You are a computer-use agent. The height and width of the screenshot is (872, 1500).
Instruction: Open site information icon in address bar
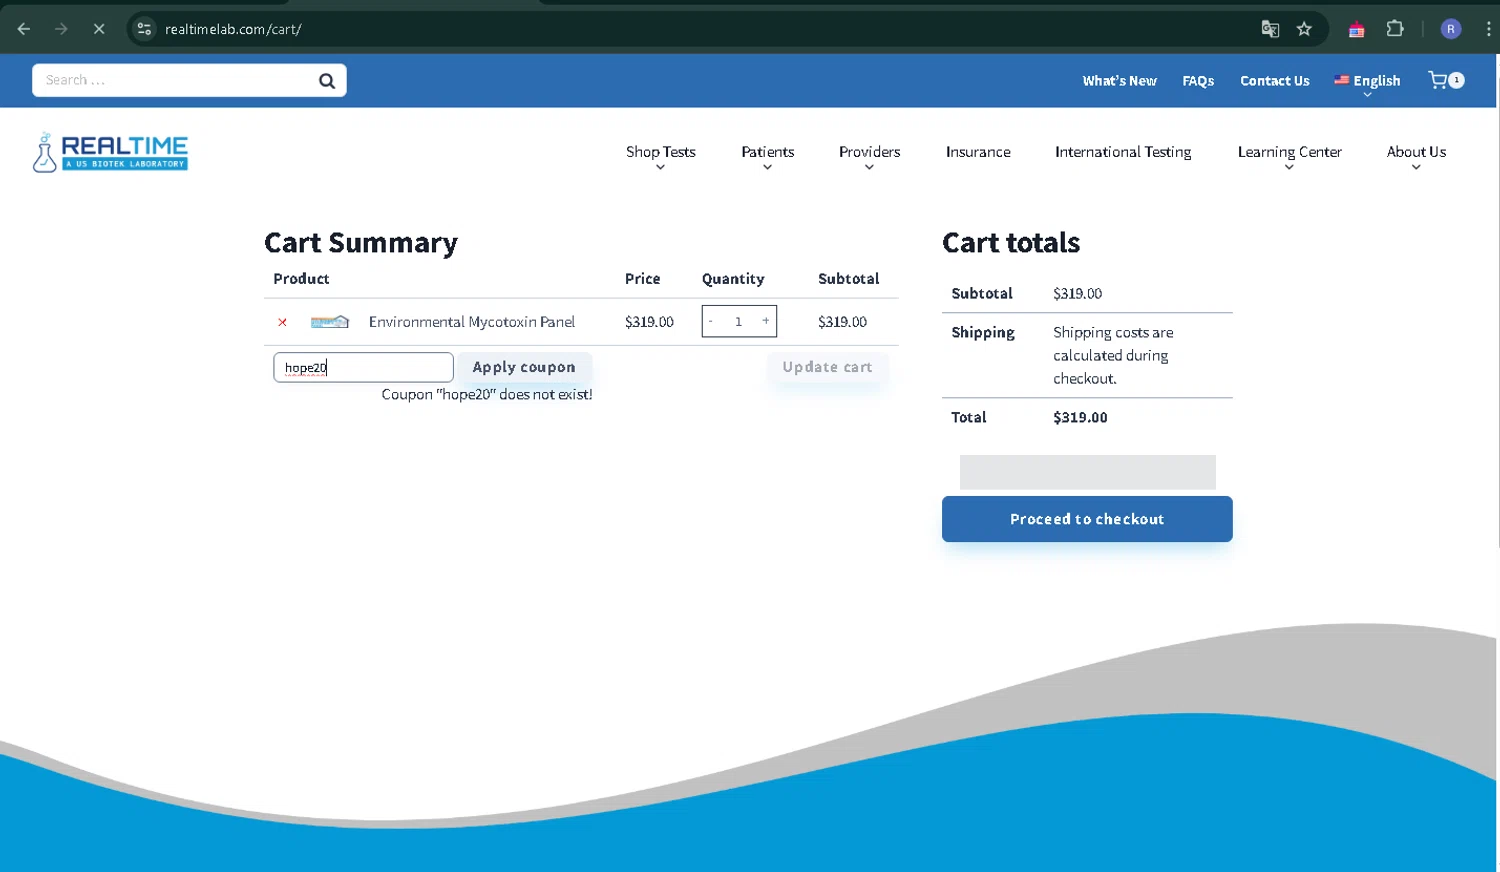pos(145,29)
